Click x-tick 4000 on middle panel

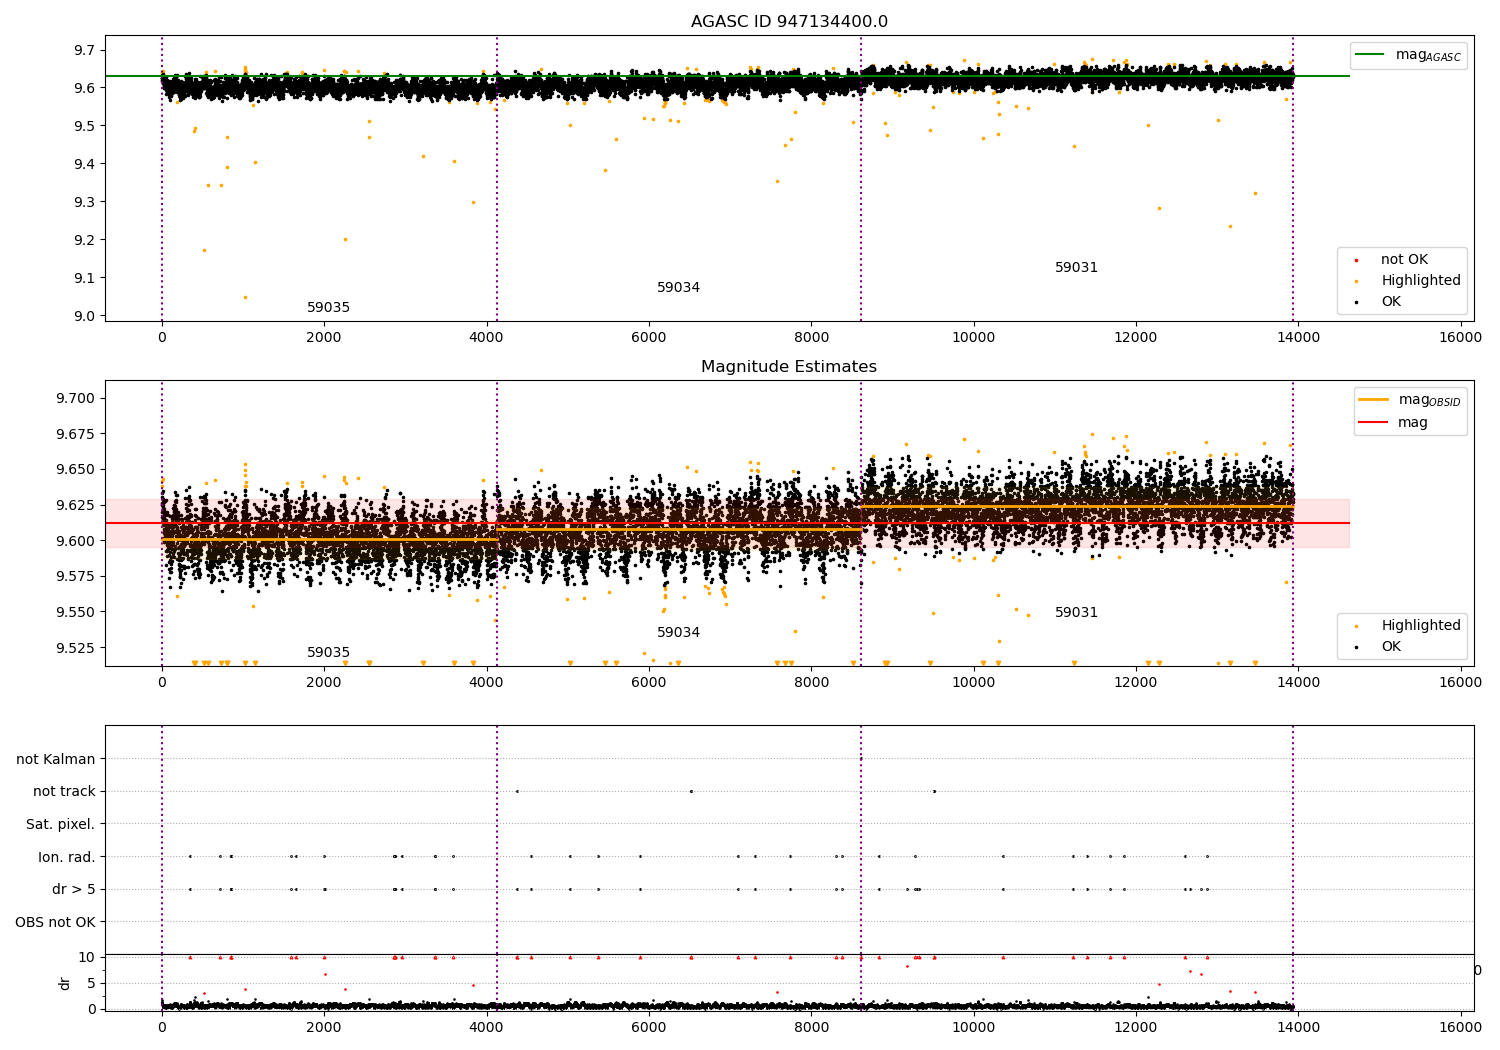(x=486, y=682)
